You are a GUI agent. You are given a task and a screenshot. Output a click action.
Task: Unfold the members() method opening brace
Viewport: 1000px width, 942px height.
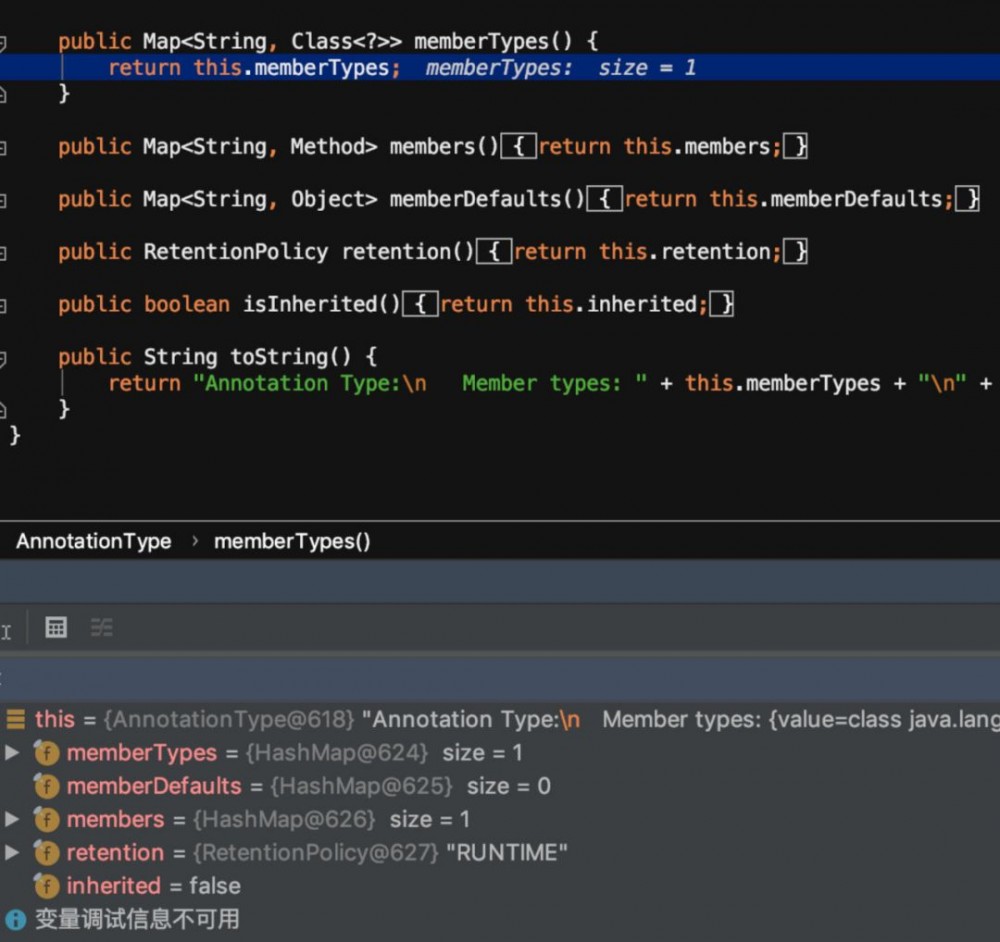[x=518, y=147]
